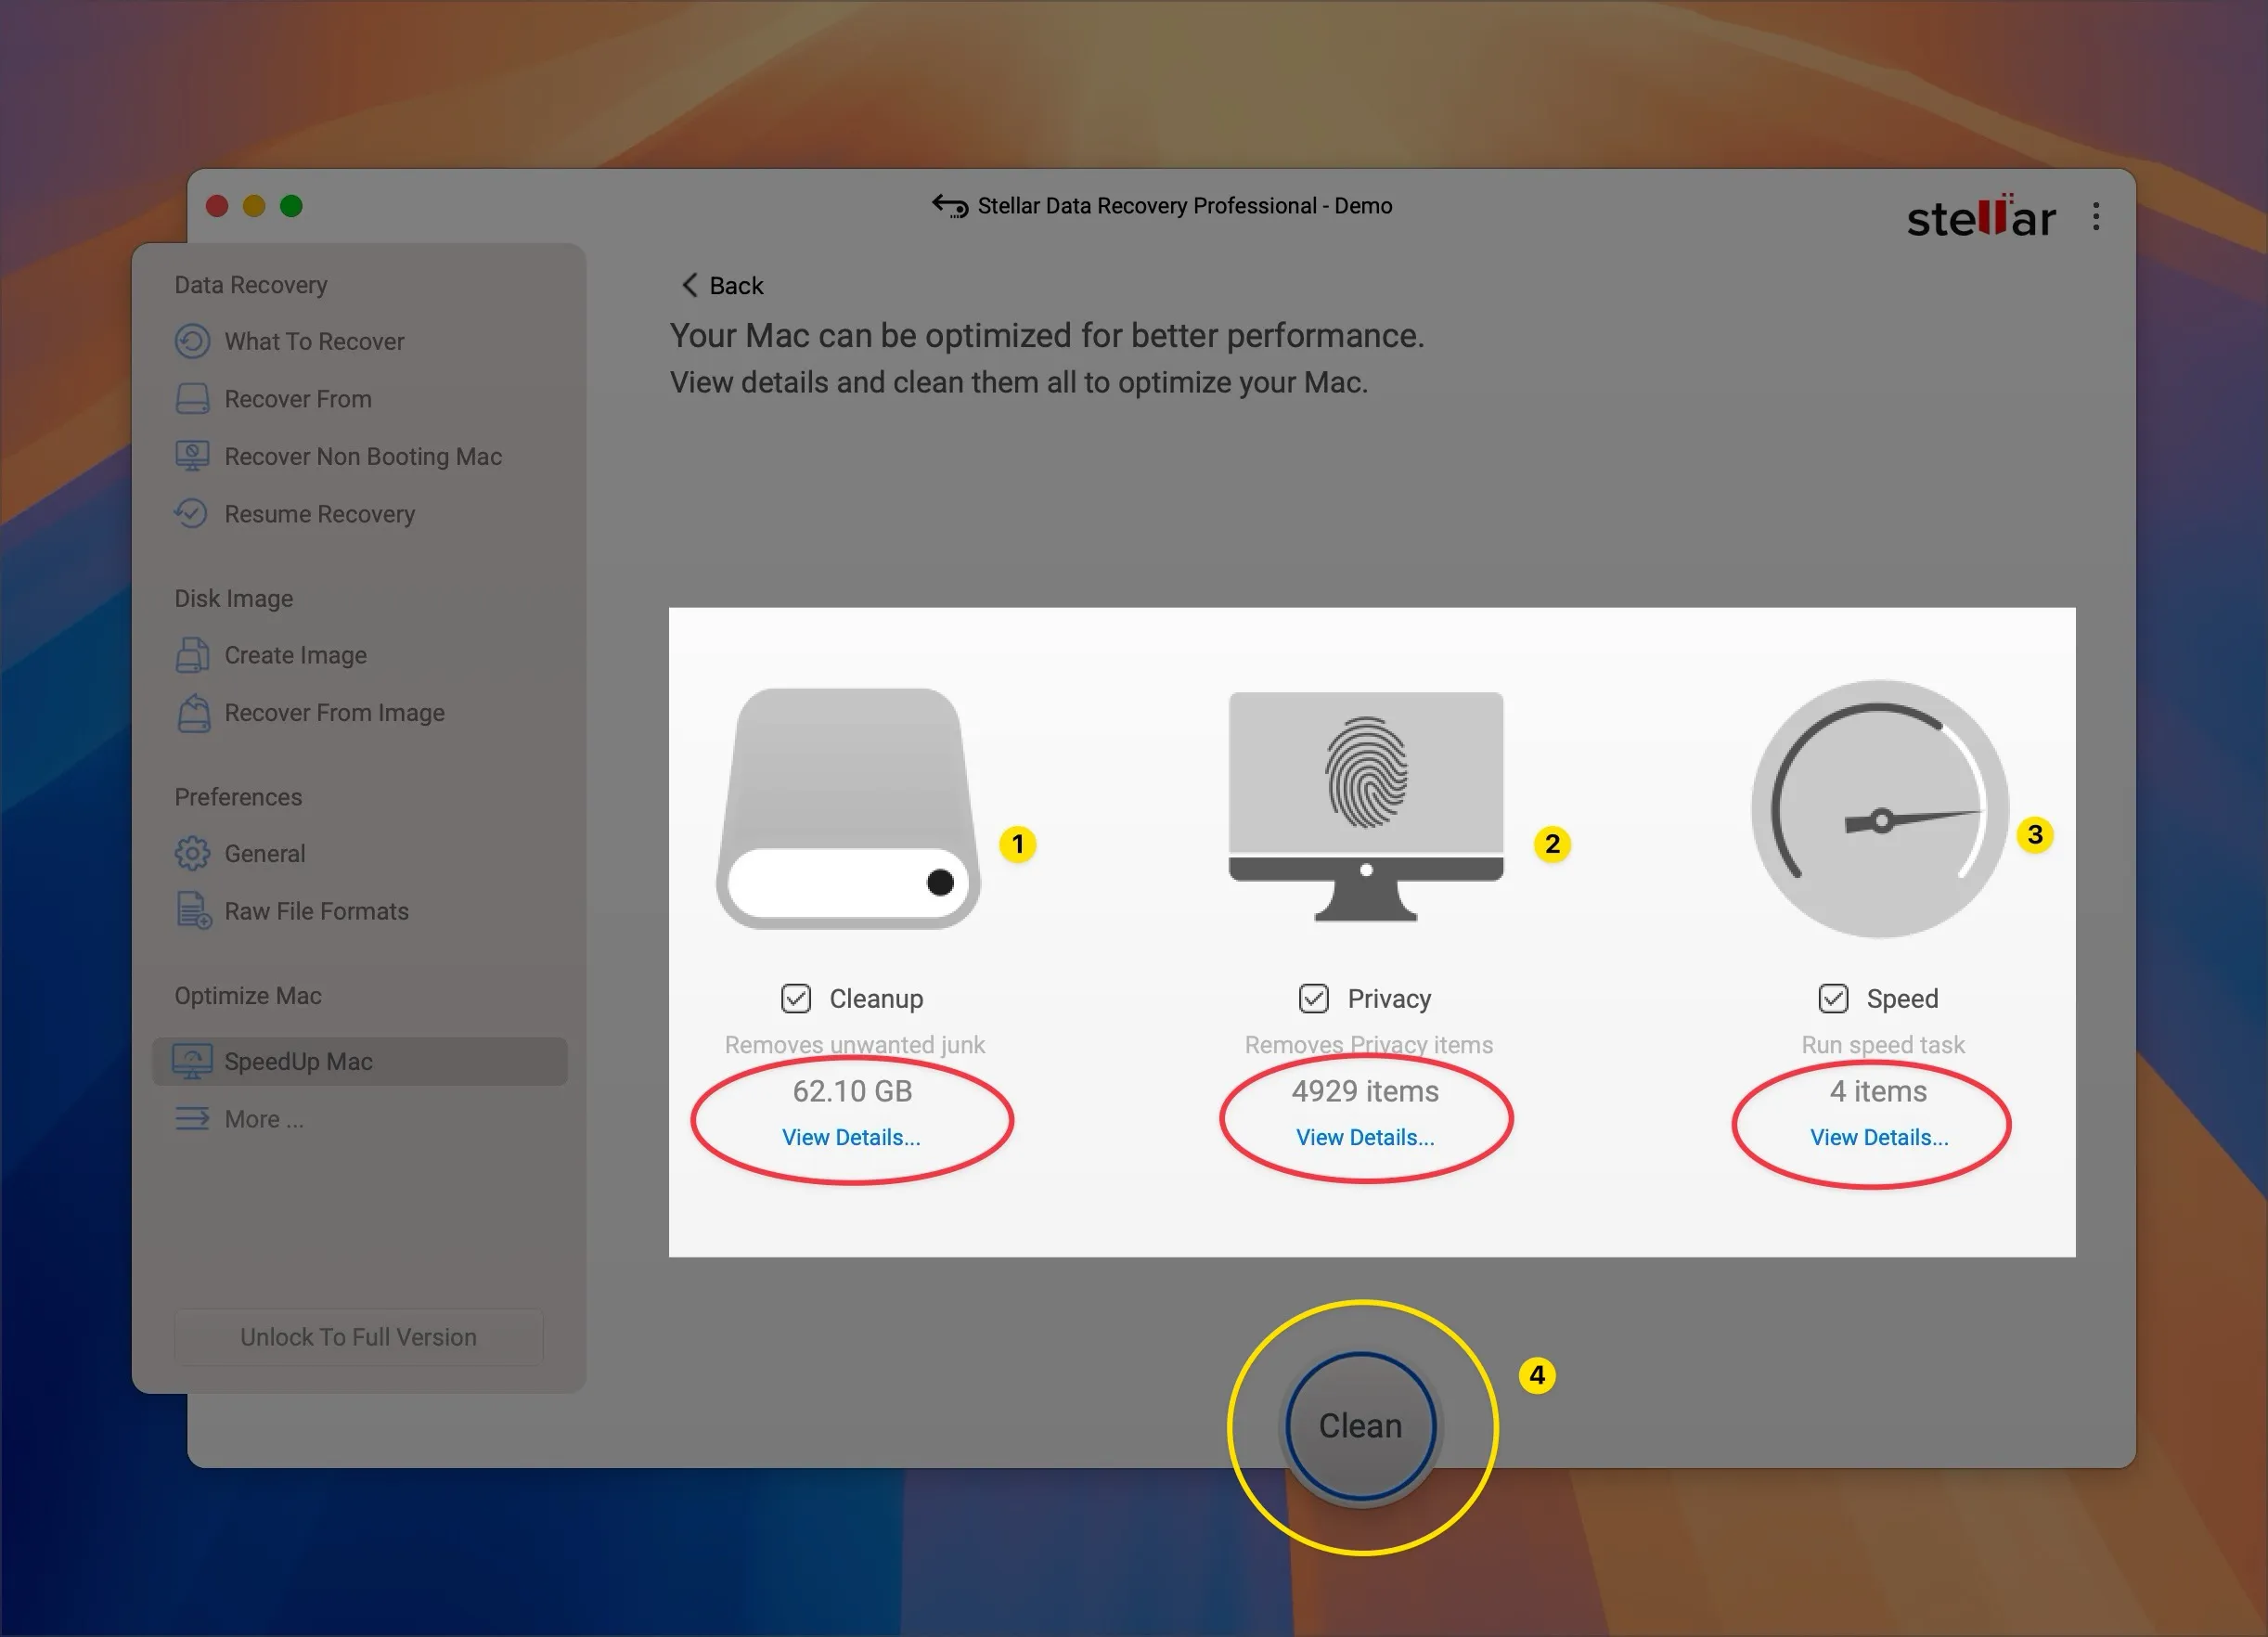This screenshot has height=1637, width=2268.
Task: Click the Recover From drive icon
Action: (192, 399)
